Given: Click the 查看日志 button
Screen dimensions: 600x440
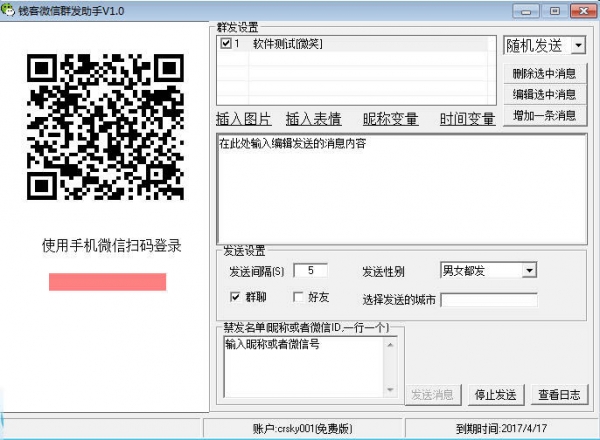Looking at the screenshot, I should [559, 394].
